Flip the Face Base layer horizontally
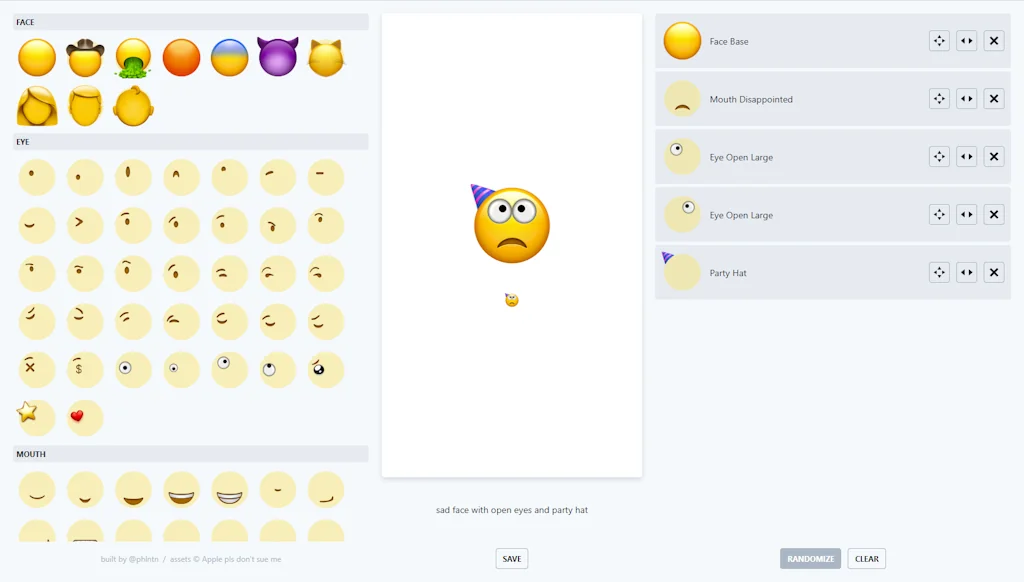 (966, 40)
